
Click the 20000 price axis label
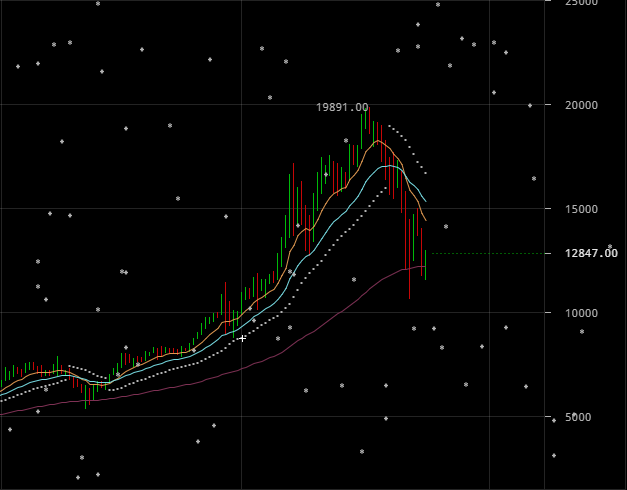pos(581,105)
